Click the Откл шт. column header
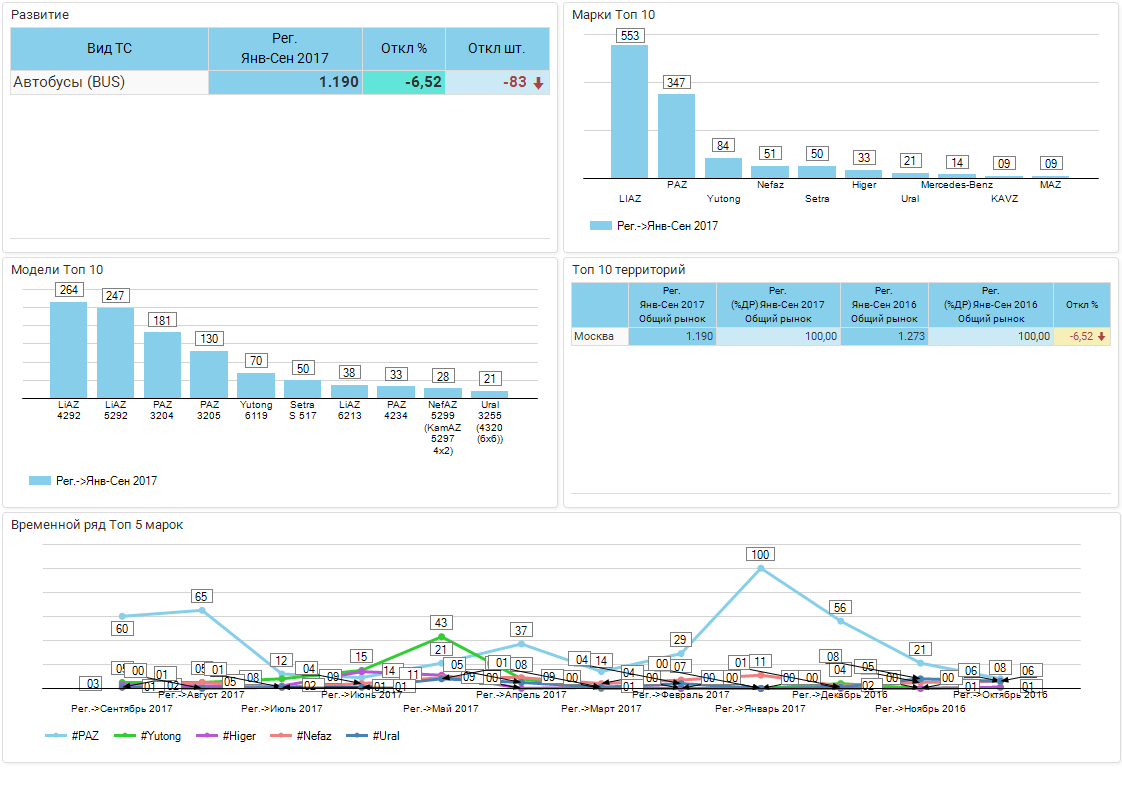This screenshot has height=793, width=1122. pos(496,48)
